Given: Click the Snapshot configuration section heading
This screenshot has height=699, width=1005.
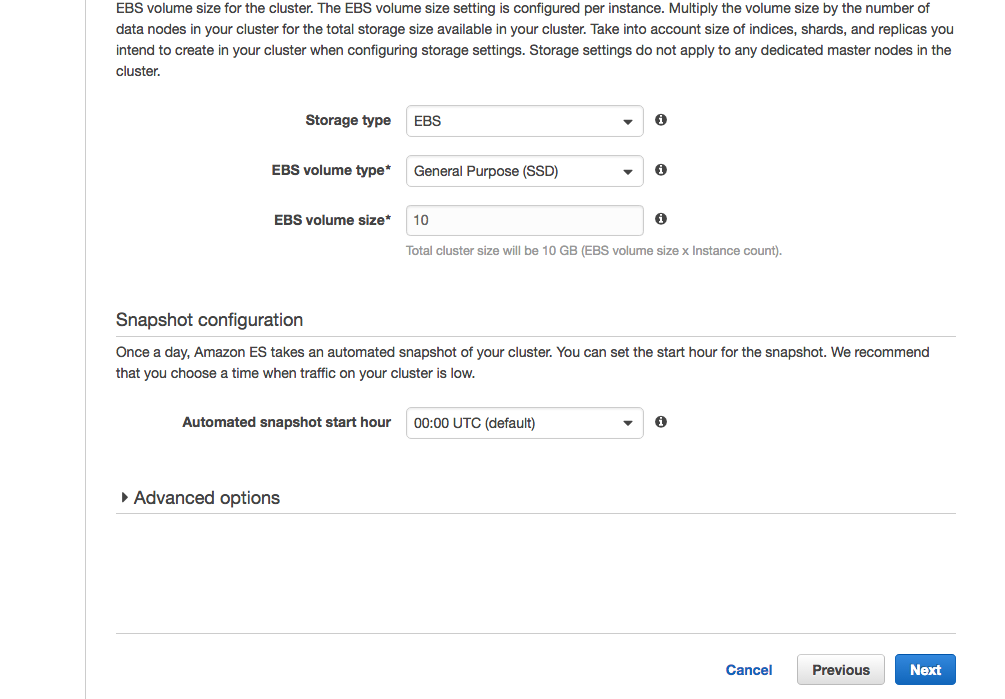Looking at the screenshot, I should tap(209, 320).
